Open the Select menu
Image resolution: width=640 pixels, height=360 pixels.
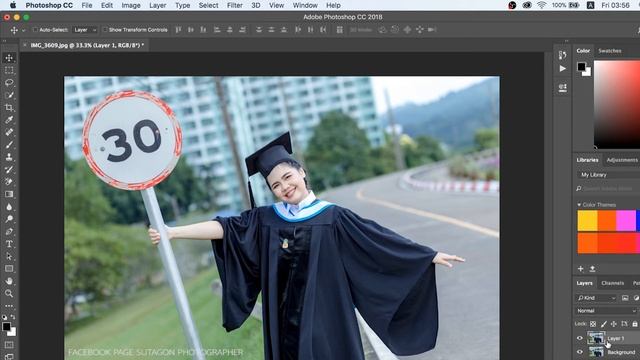208,5
